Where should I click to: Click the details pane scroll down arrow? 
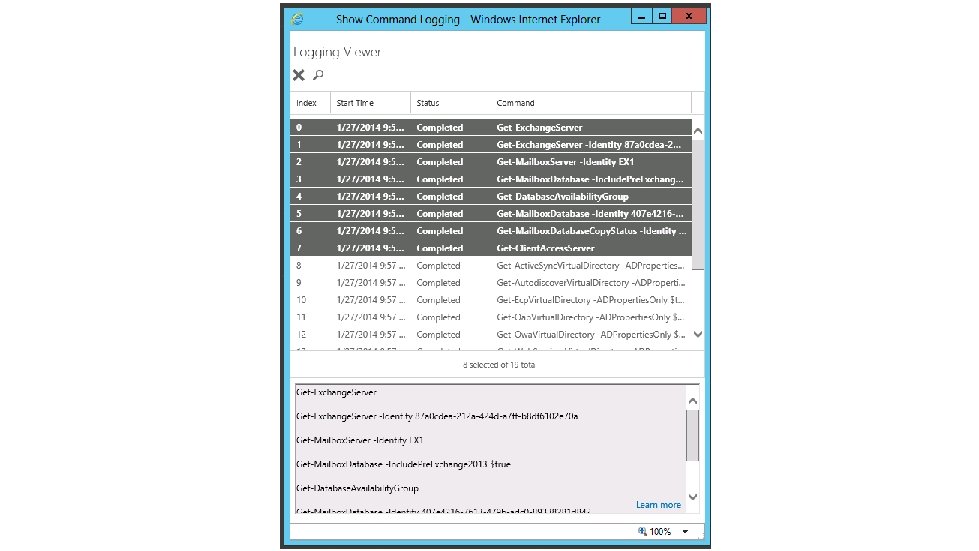pos(692,497)
